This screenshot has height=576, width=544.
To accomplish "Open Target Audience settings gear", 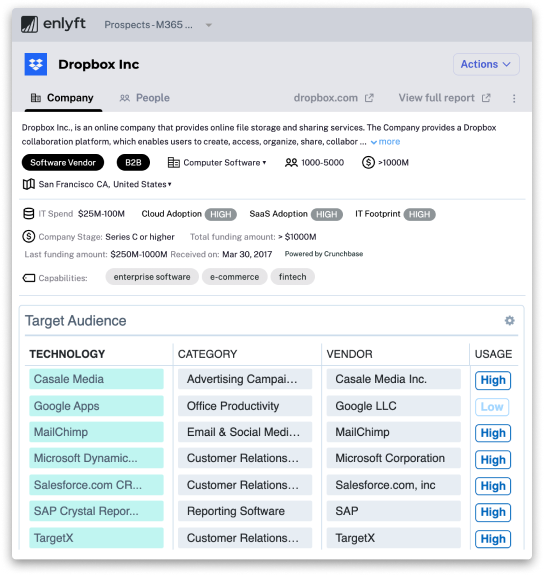I will 509,321.
